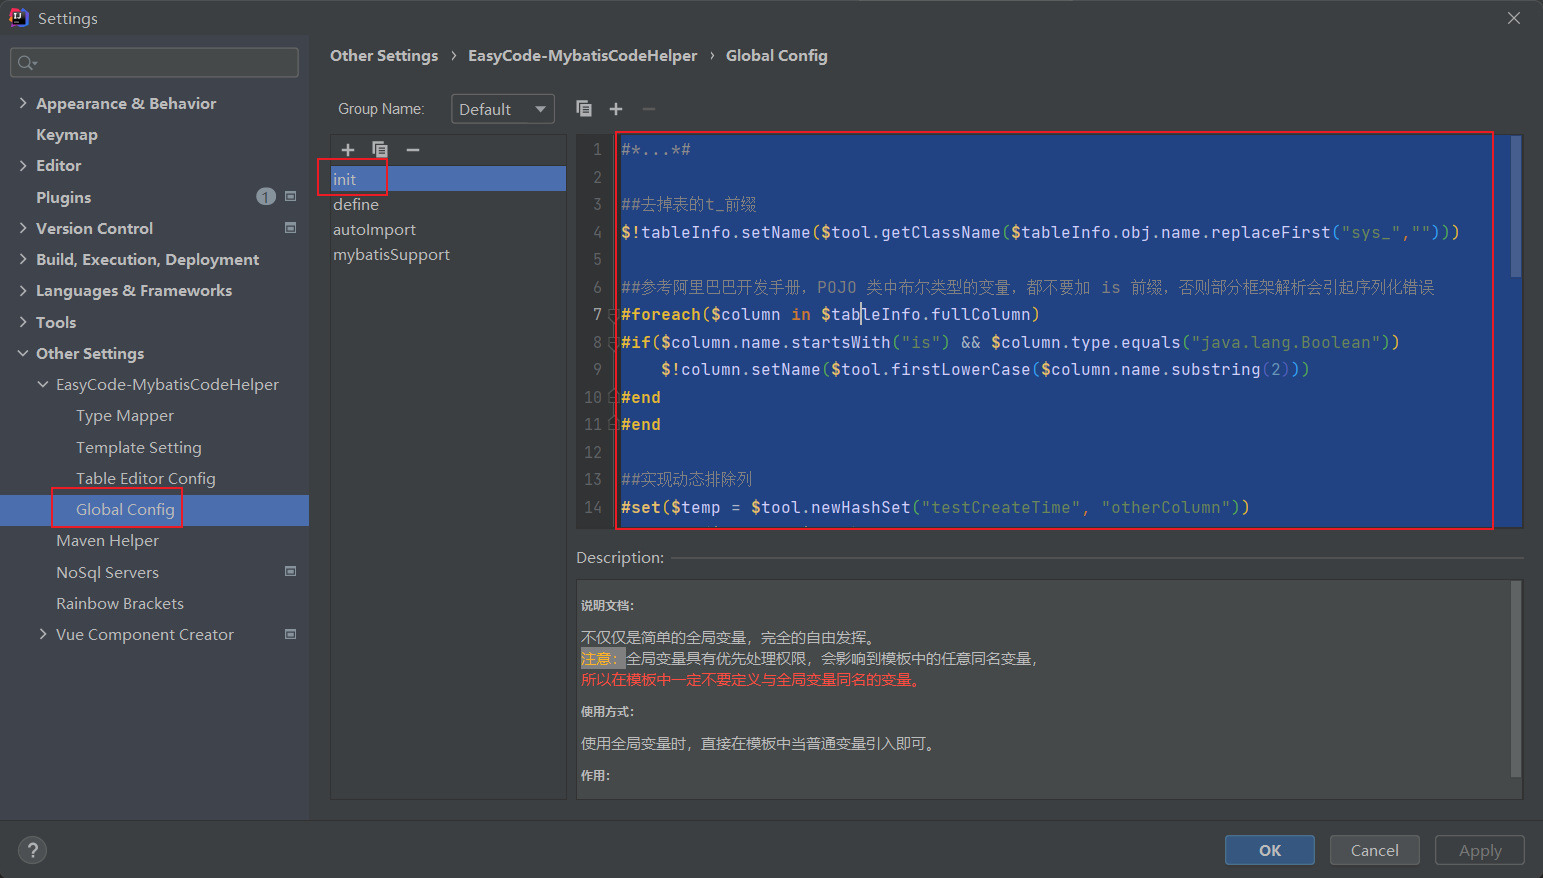Open Maven Helper settings

click(x=108, y=540)
